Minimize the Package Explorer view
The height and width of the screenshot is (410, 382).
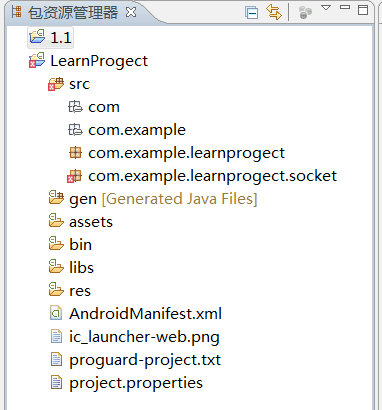point(345,7)
